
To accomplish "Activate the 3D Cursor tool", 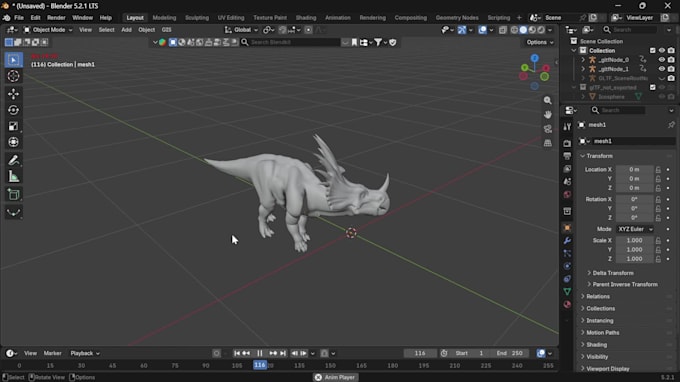I will [13, 76].
